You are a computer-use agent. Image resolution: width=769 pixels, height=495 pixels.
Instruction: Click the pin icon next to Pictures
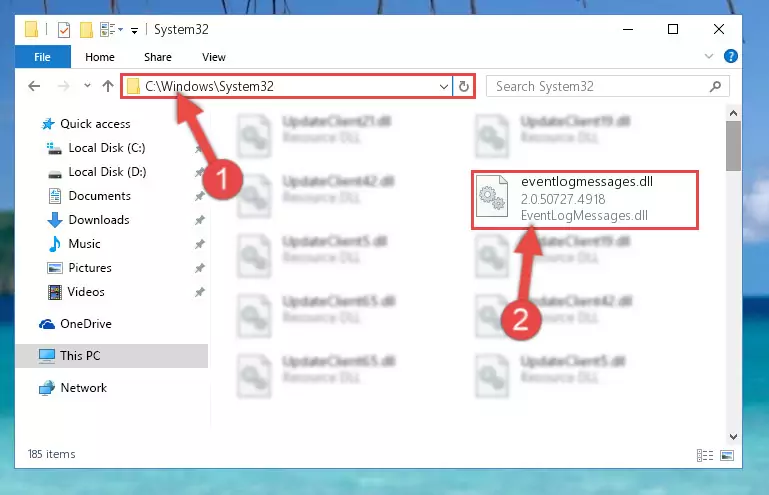(200, 268)
